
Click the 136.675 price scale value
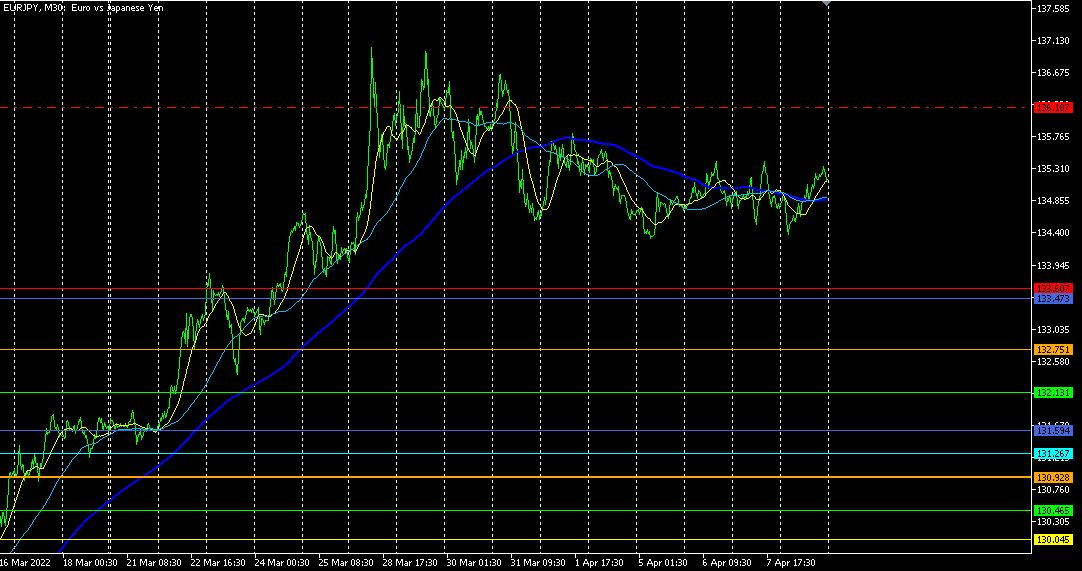[x=1053, y=72]
